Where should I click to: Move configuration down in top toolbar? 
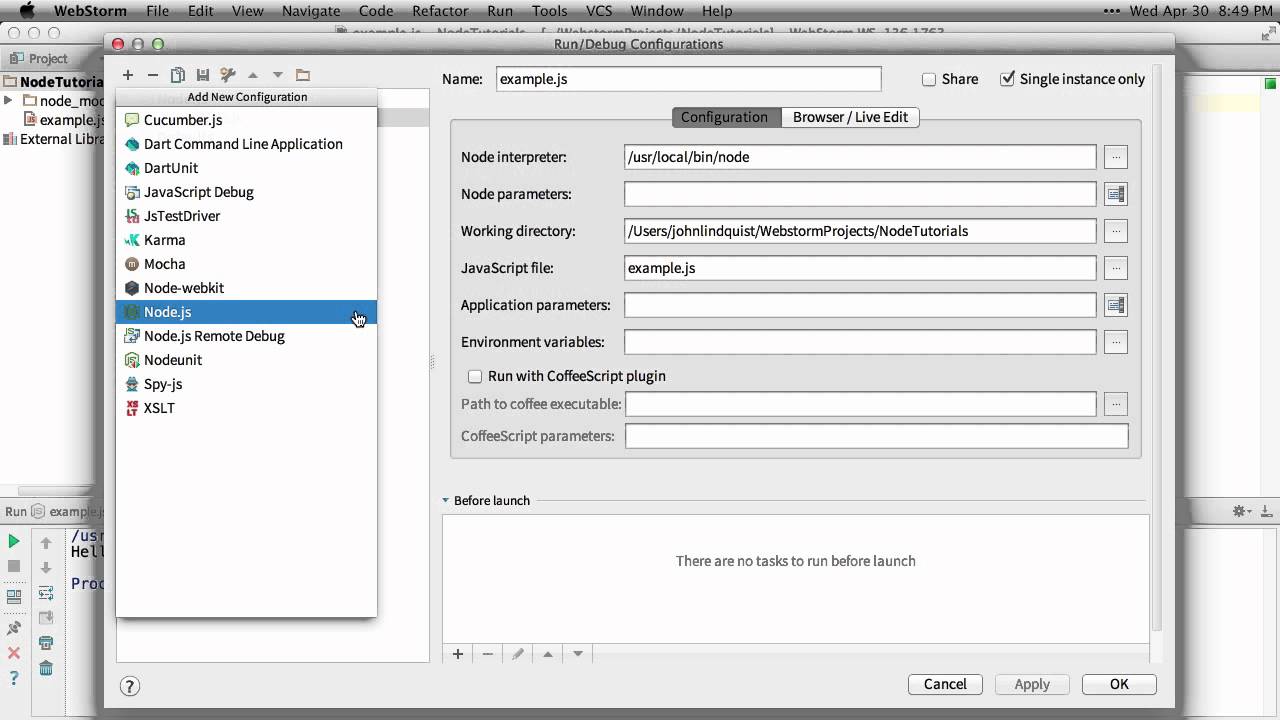pos(278,75)
